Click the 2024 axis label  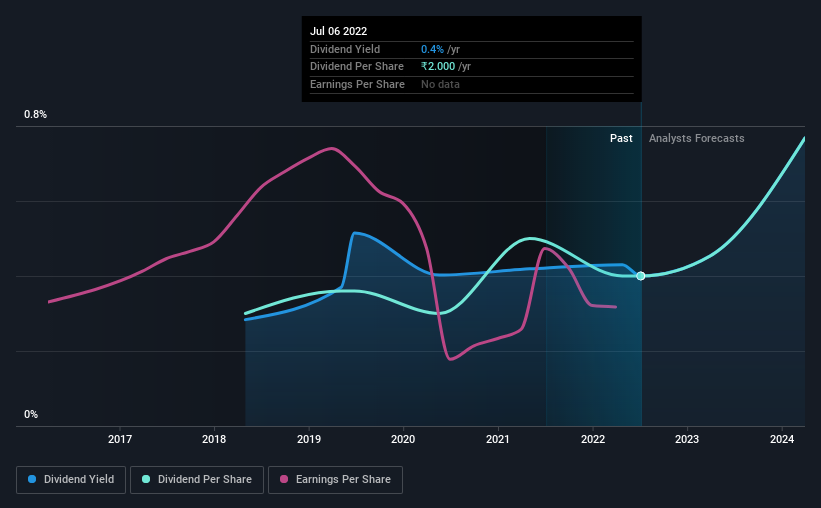(x=782, y=439)
